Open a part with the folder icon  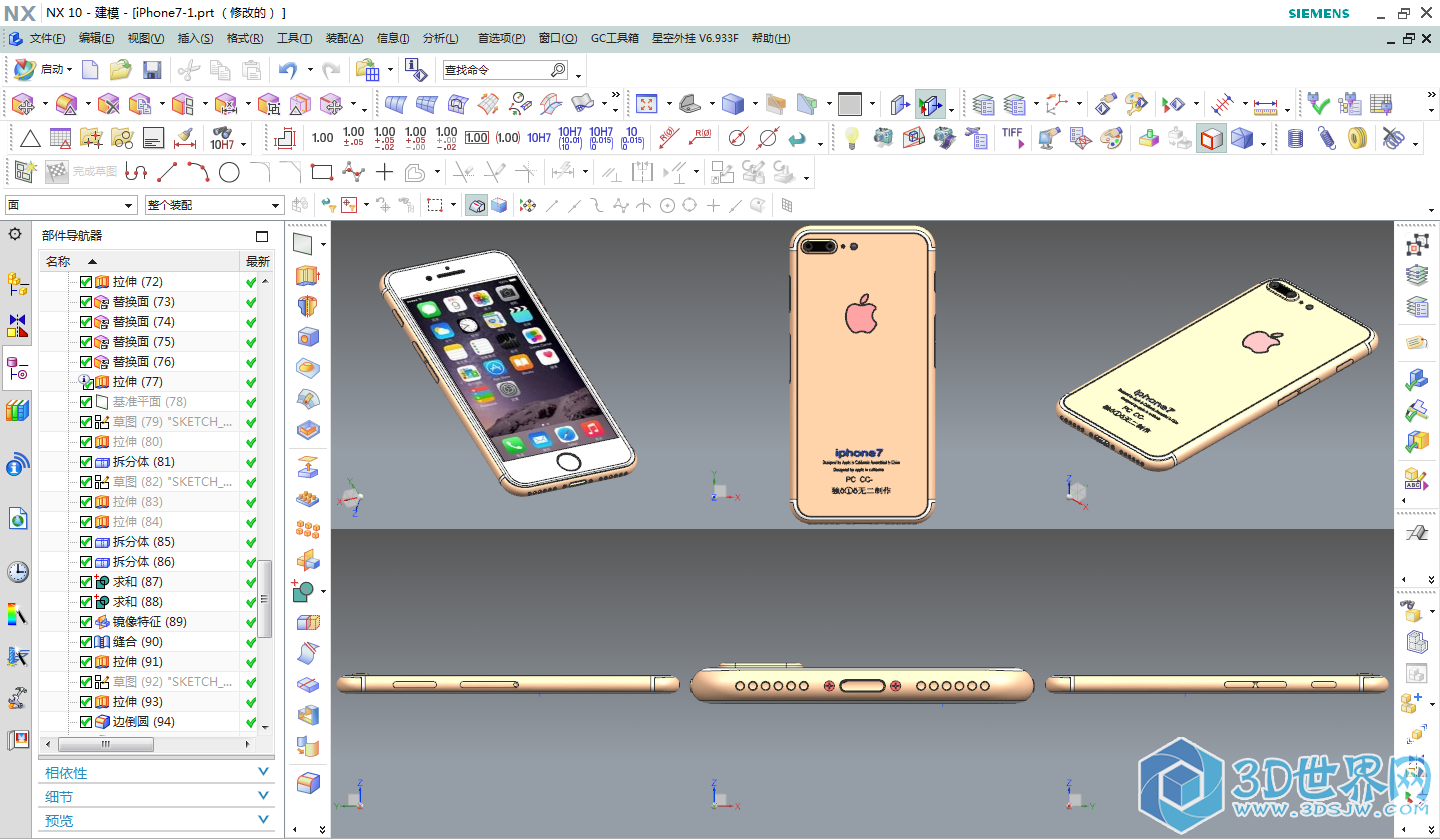(x=121, y=70)
